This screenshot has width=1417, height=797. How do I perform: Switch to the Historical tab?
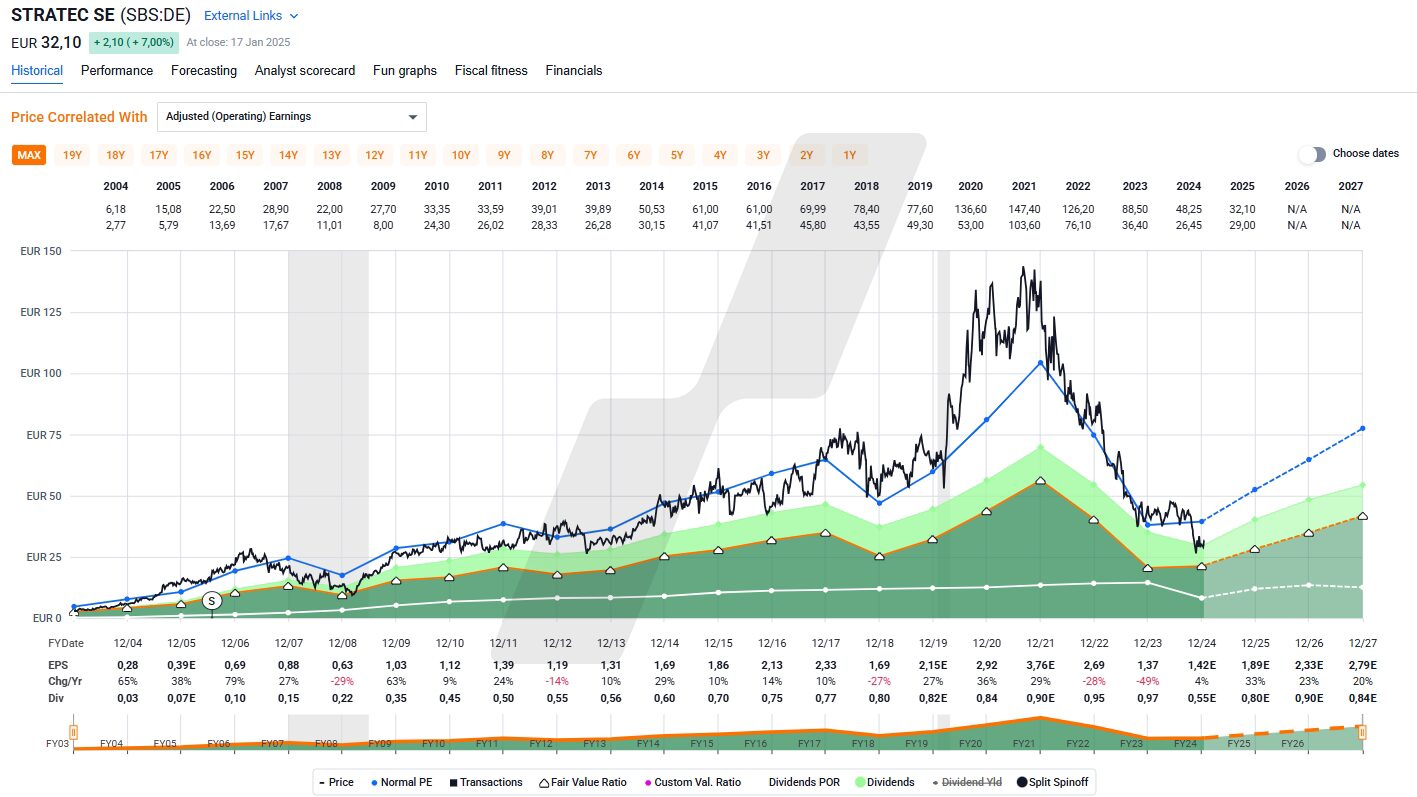[37, 71]
